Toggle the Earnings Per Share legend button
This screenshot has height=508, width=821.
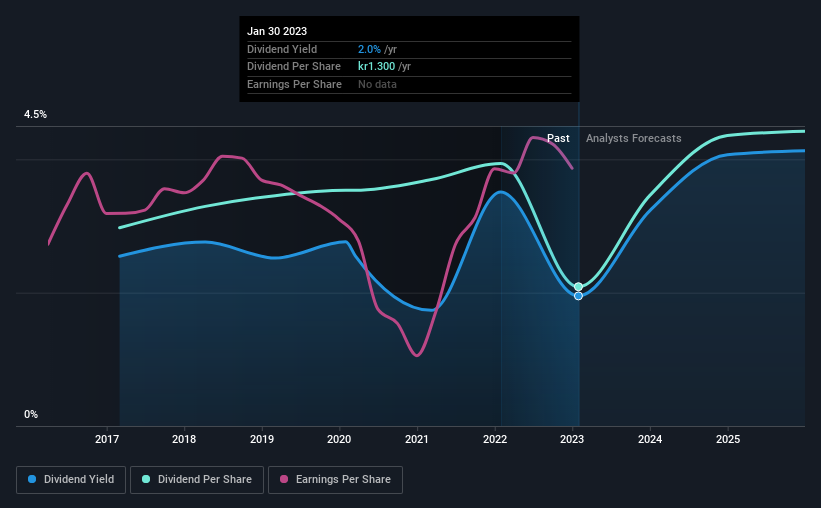(x=335, y=480)
